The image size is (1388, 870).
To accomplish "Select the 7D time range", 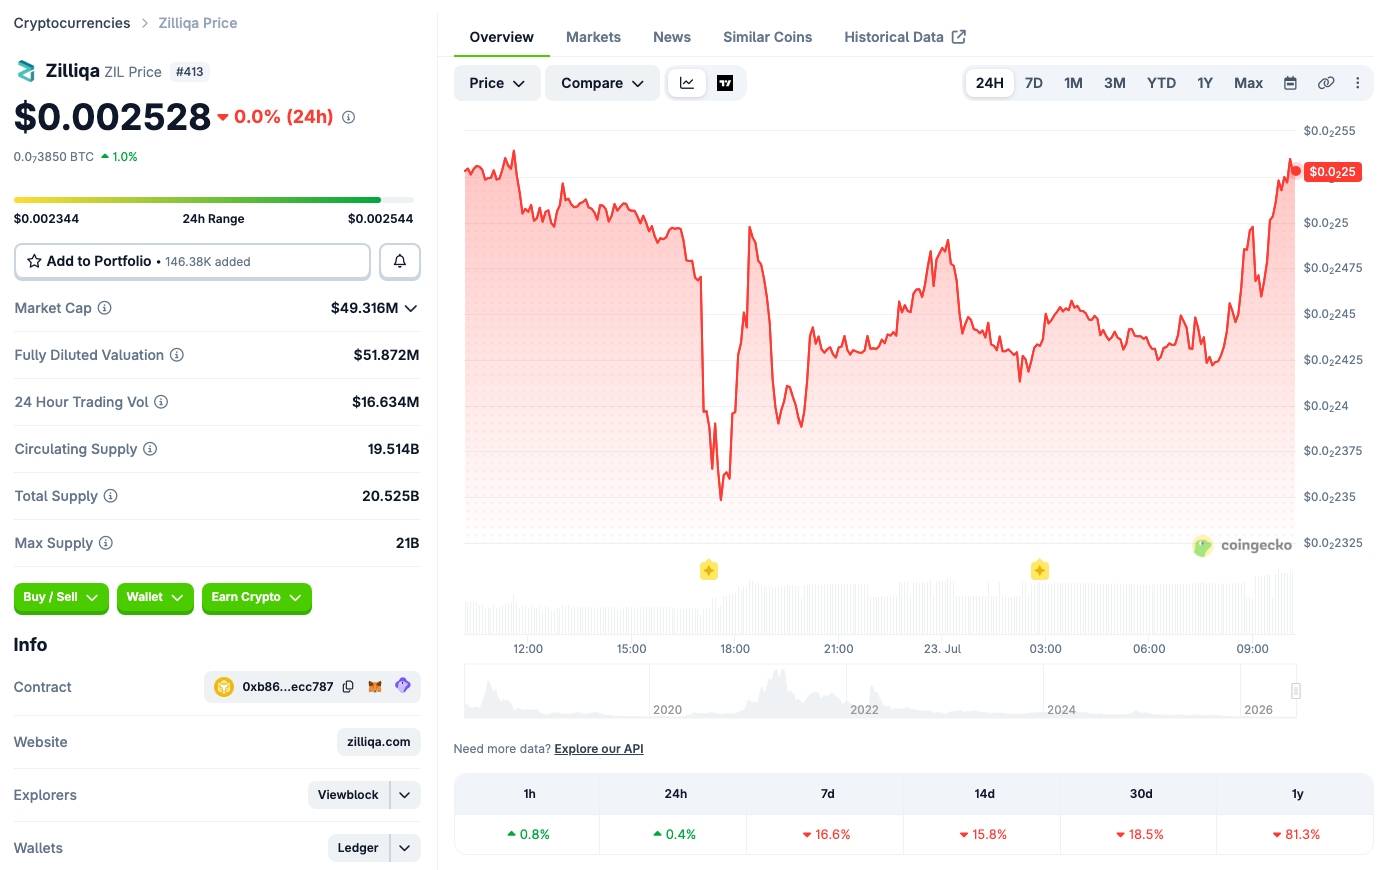I will [1034, 83].
